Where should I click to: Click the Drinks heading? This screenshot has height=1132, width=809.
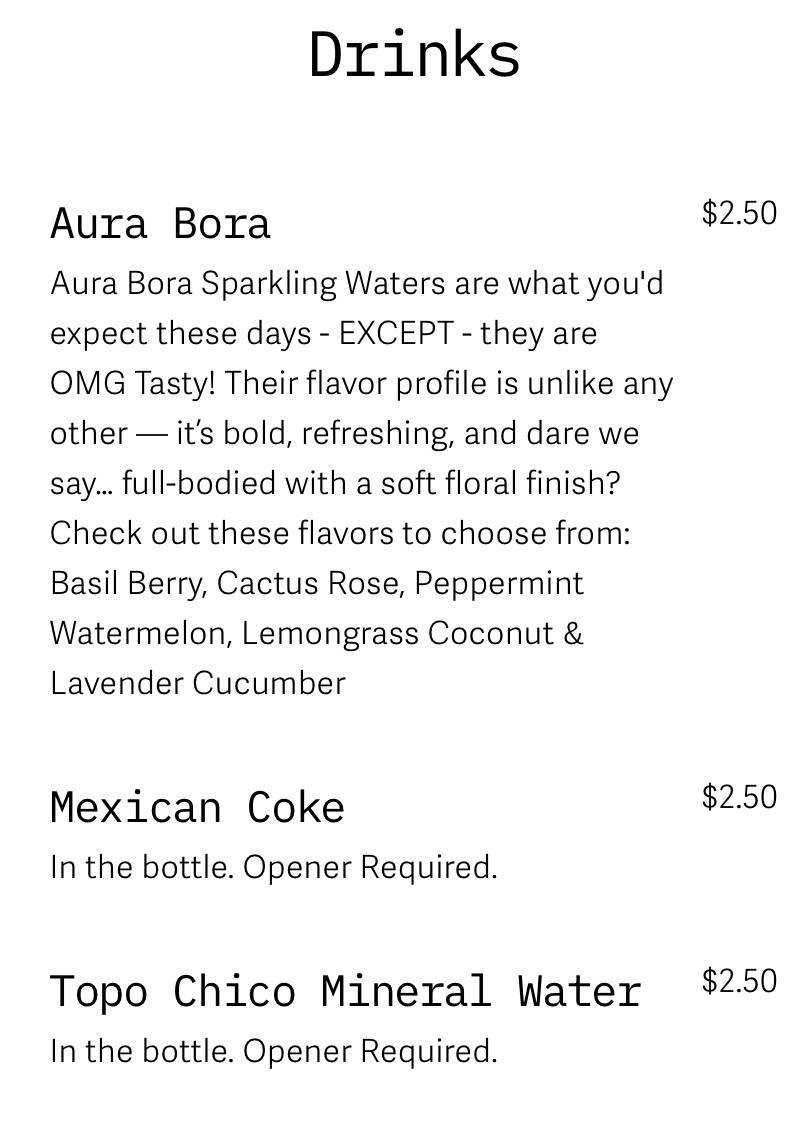[414, 54]
